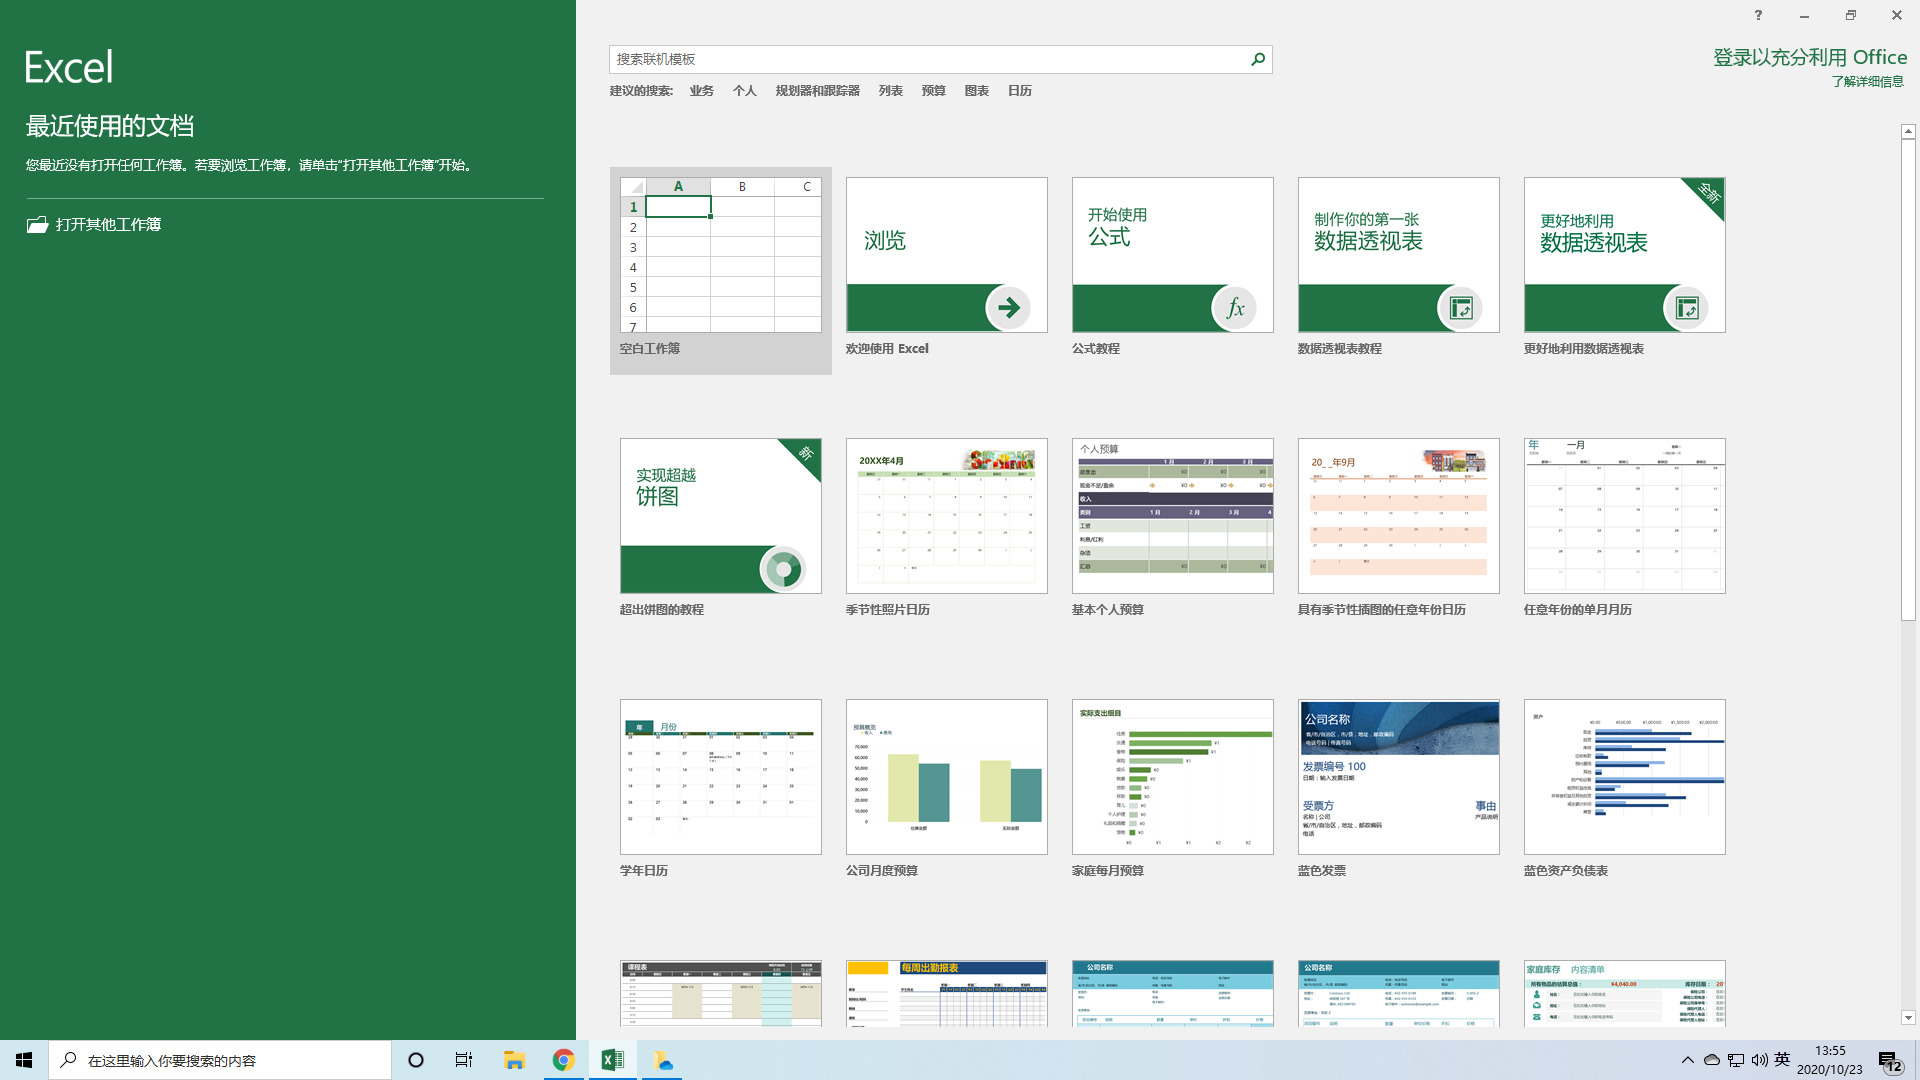Click 了解详细信息 link
Screen dimensions: 1920x1080
pos(1868,82)
